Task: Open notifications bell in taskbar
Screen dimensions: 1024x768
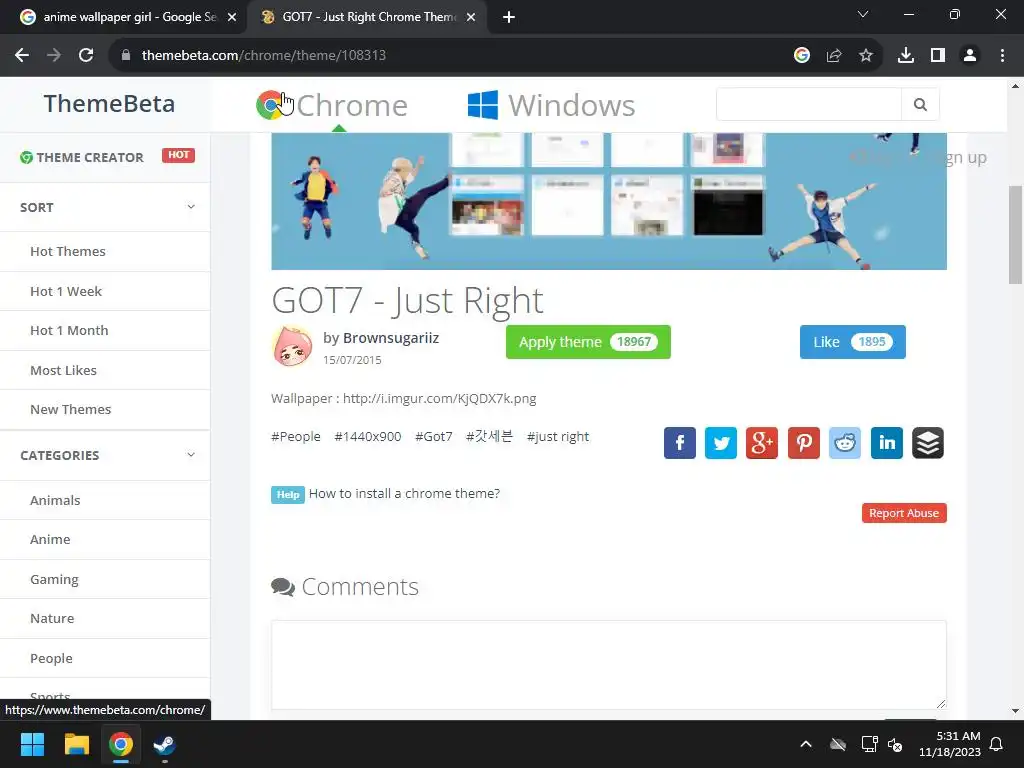Action: coord(996,744)
